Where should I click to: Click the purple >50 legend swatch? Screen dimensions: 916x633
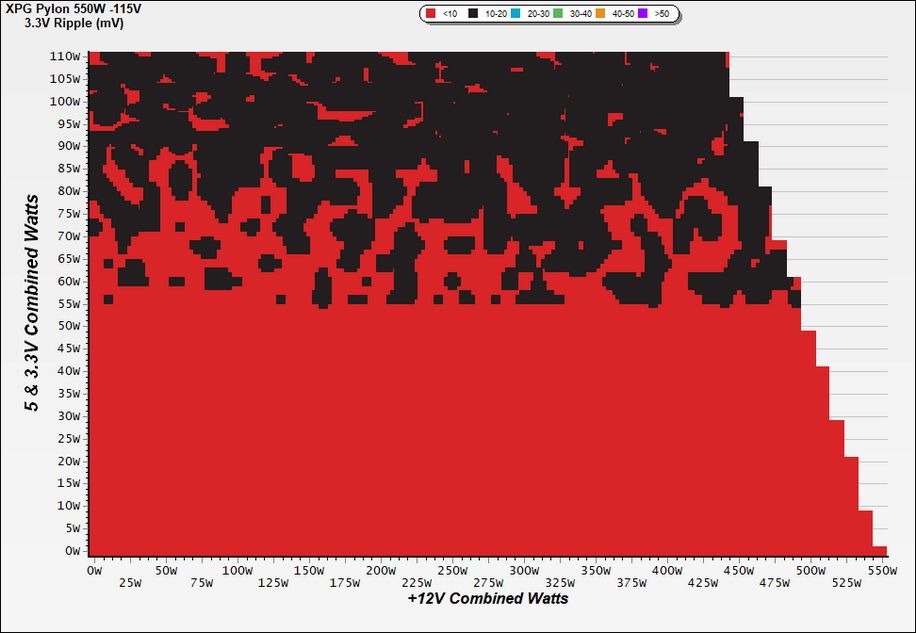tap(643, 13)
